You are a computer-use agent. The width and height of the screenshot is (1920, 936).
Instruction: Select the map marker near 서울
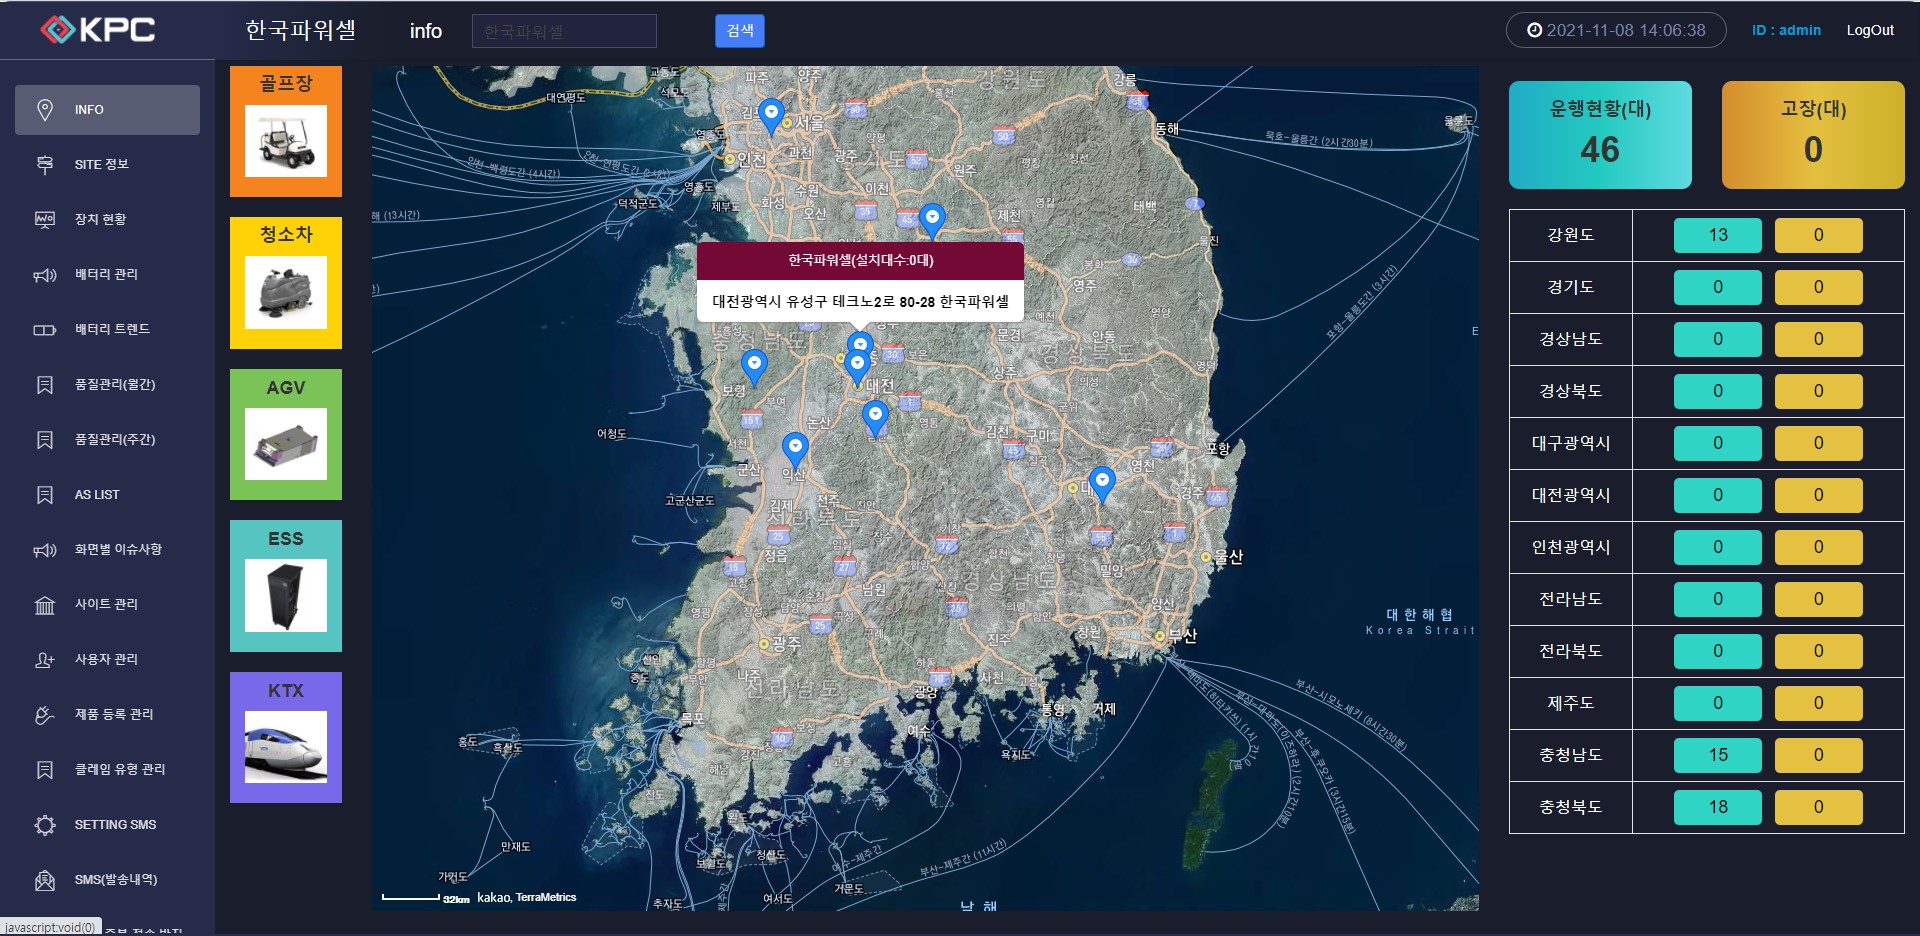[x=771, y=114]
